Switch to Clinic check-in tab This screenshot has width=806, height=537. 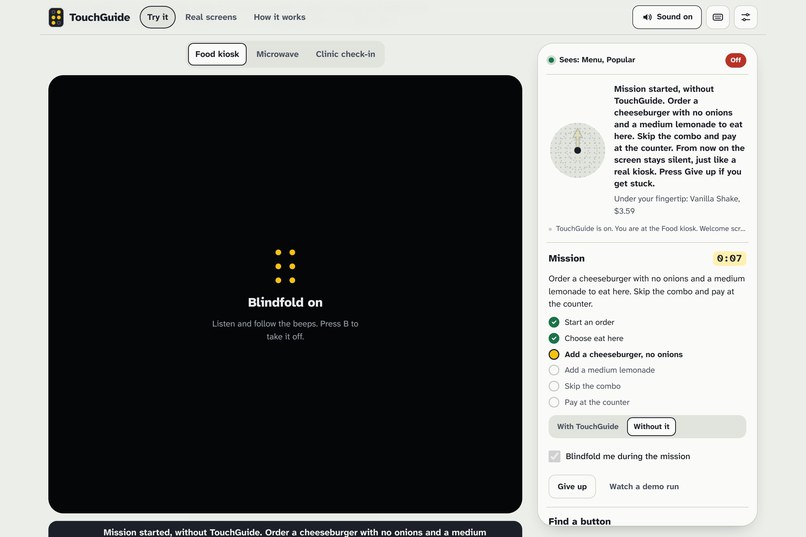pos(345,54)
